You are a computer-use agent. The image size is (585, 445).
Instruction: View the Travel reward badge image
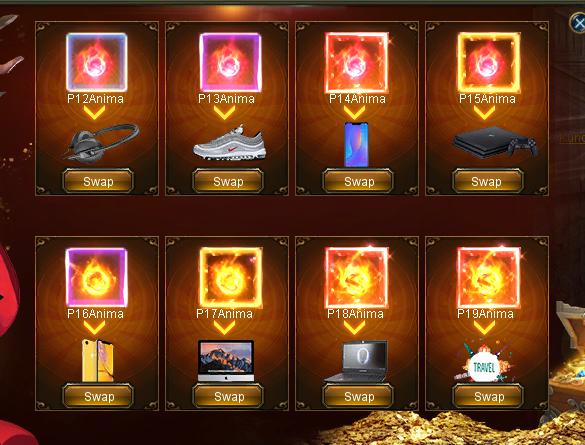(x=484, y=363)
